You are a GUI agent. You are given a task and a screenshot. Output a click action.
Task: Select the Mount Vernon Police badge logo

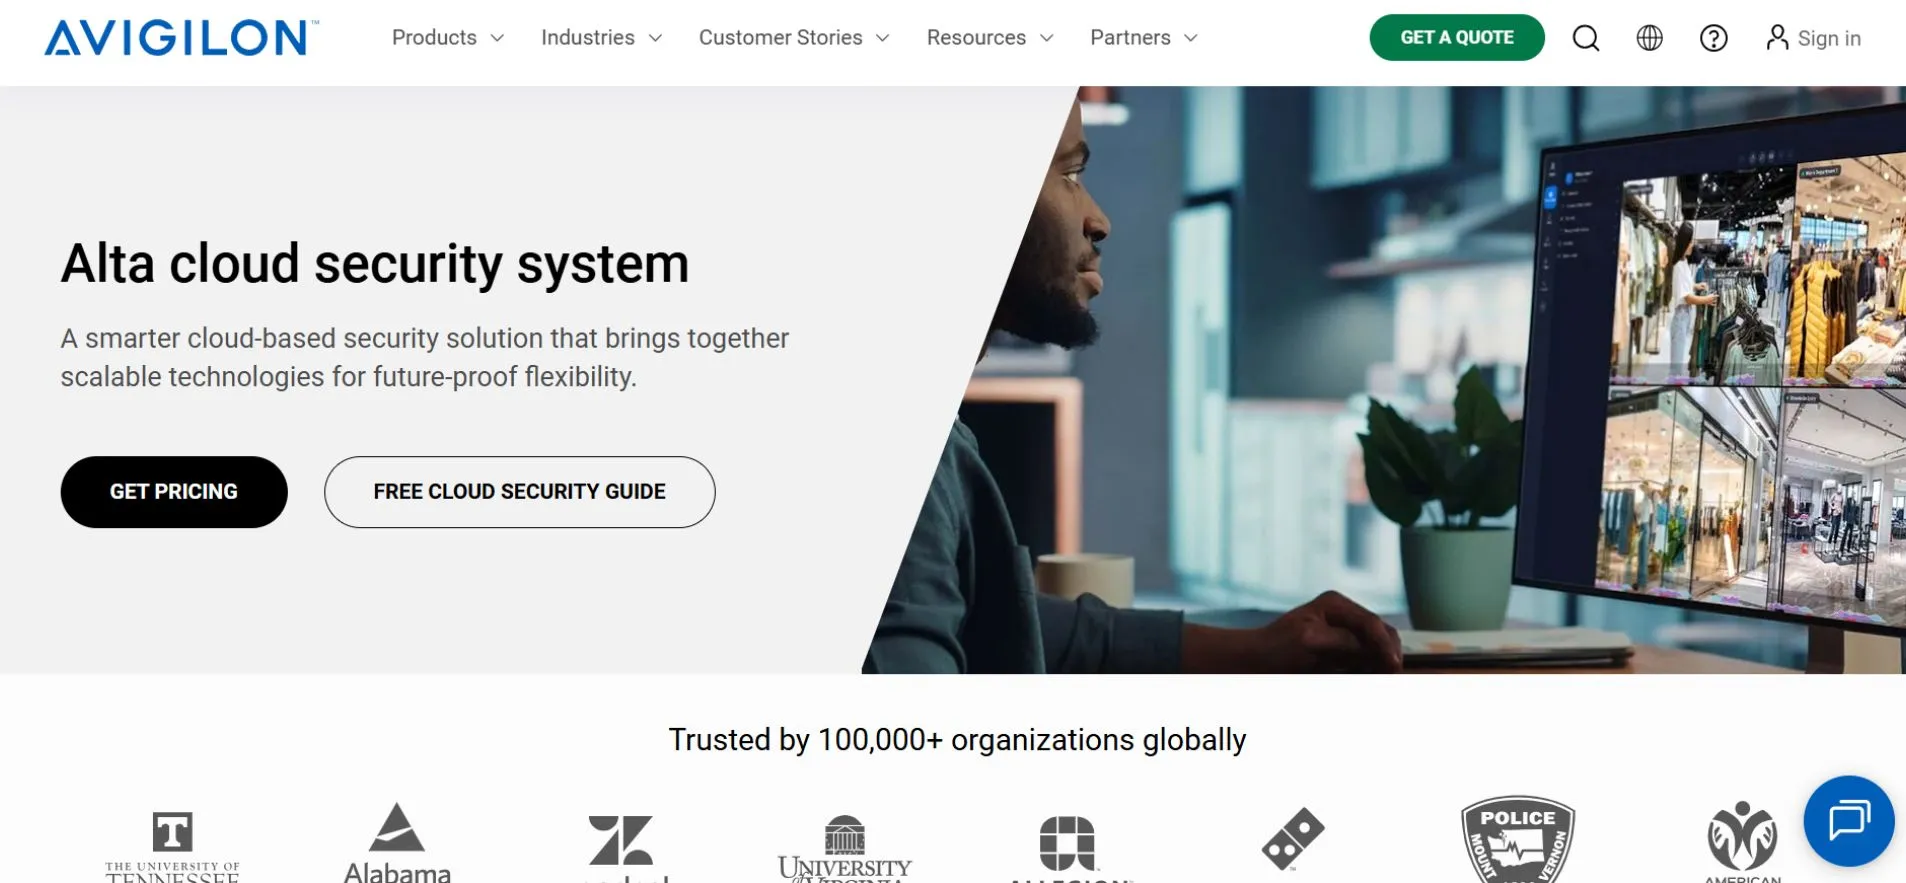1518,839
